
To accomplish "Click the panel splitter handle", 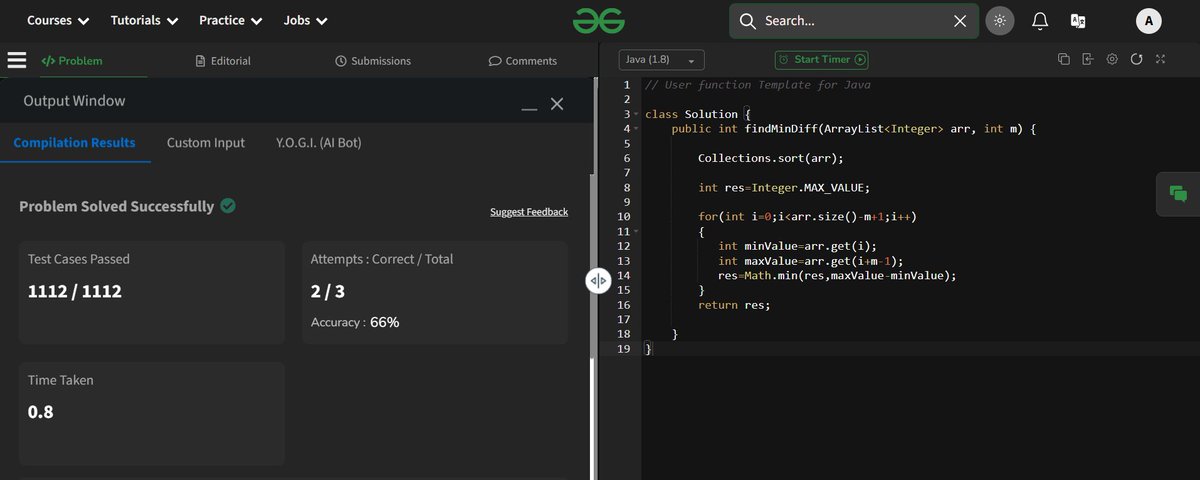I will (x=598, y=281).
